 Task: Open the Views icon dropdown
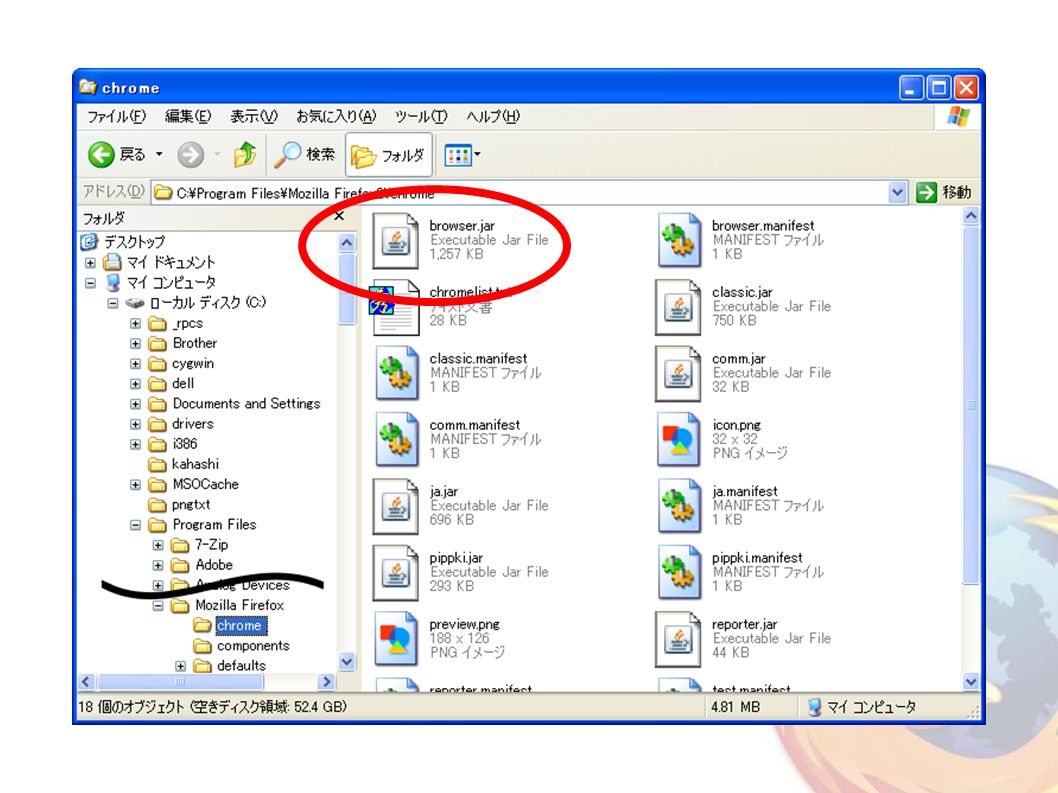pyautogui.click(x=462, y=155)
